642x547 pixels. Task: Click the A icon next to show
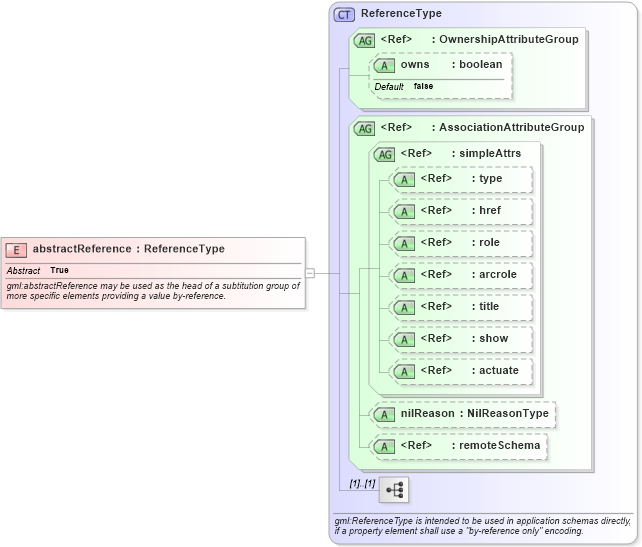pos(404,339)
